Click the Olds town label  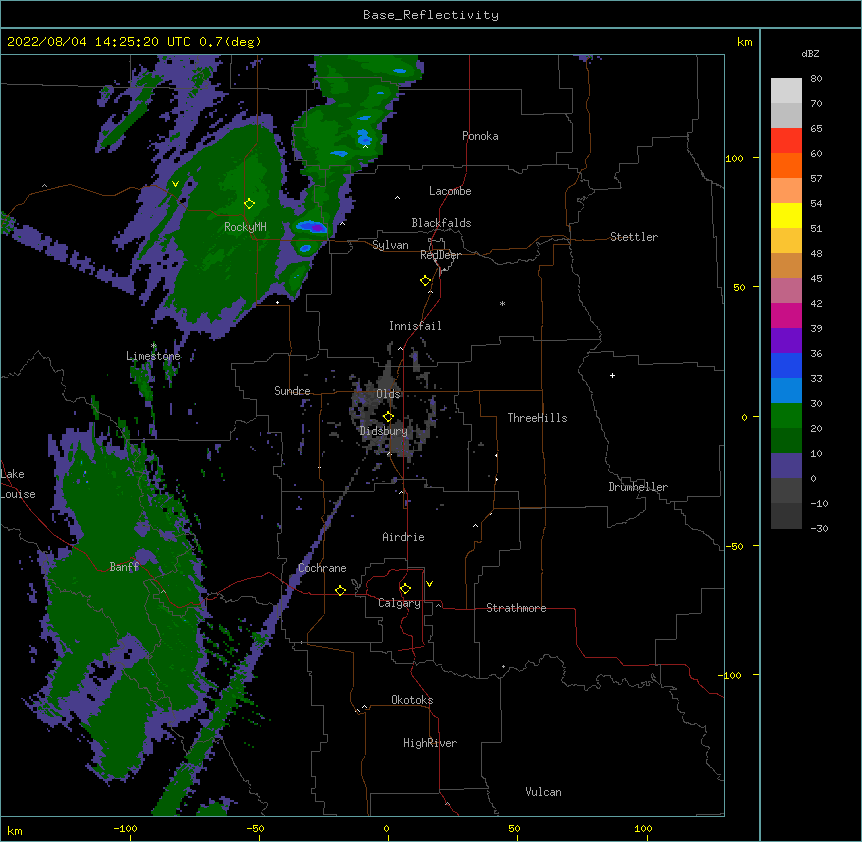[x=388, y=394]
